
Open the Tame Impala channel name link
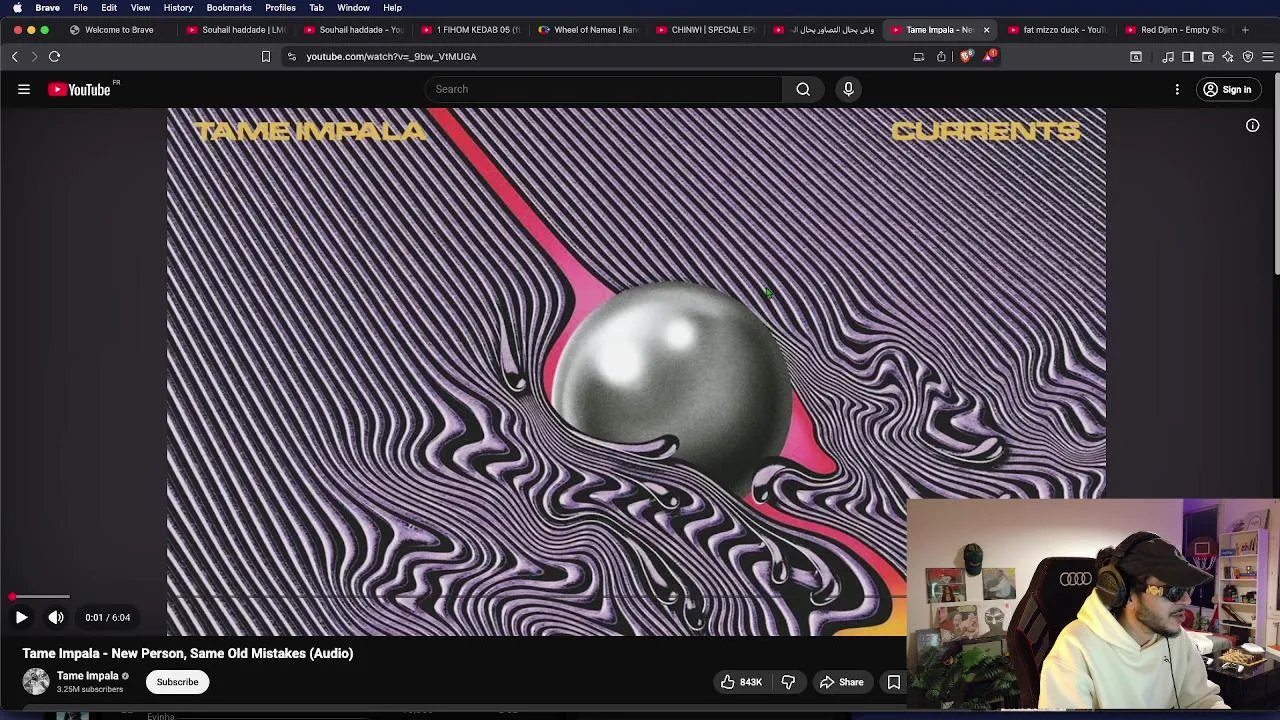click(88, 676)
